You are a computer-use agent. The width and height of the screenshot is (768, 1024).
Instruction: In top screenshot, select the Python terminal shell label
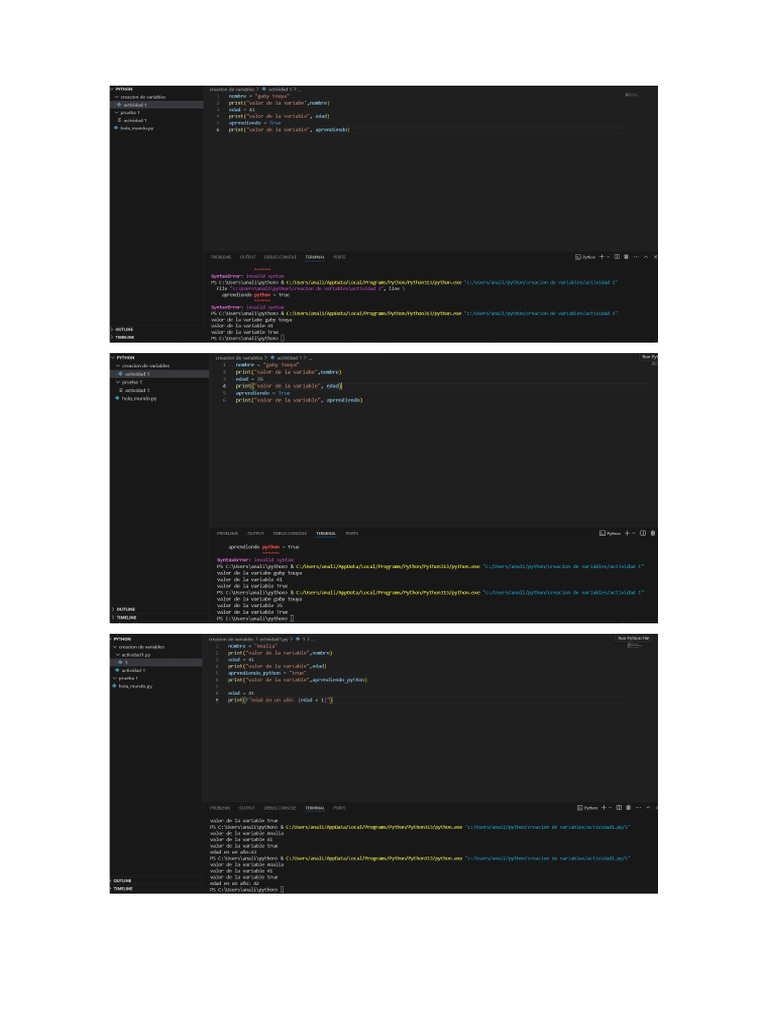pos(586,257)
